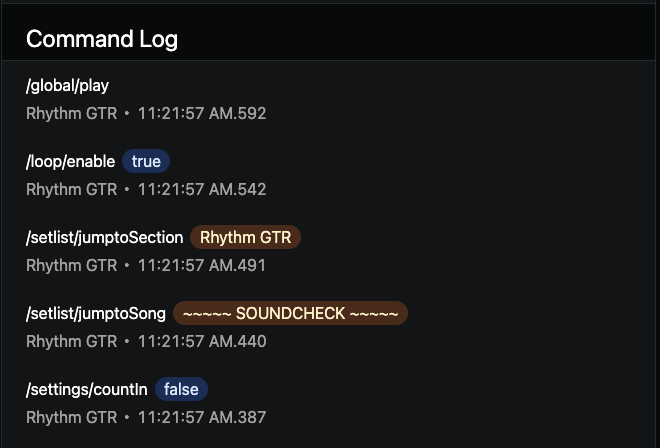Click the ~~~~~ SOUNDCHECK ~~~~~ value badge
Image resolution: width=660 pixels, height=448 pixels.
click(x=290, y=314)
